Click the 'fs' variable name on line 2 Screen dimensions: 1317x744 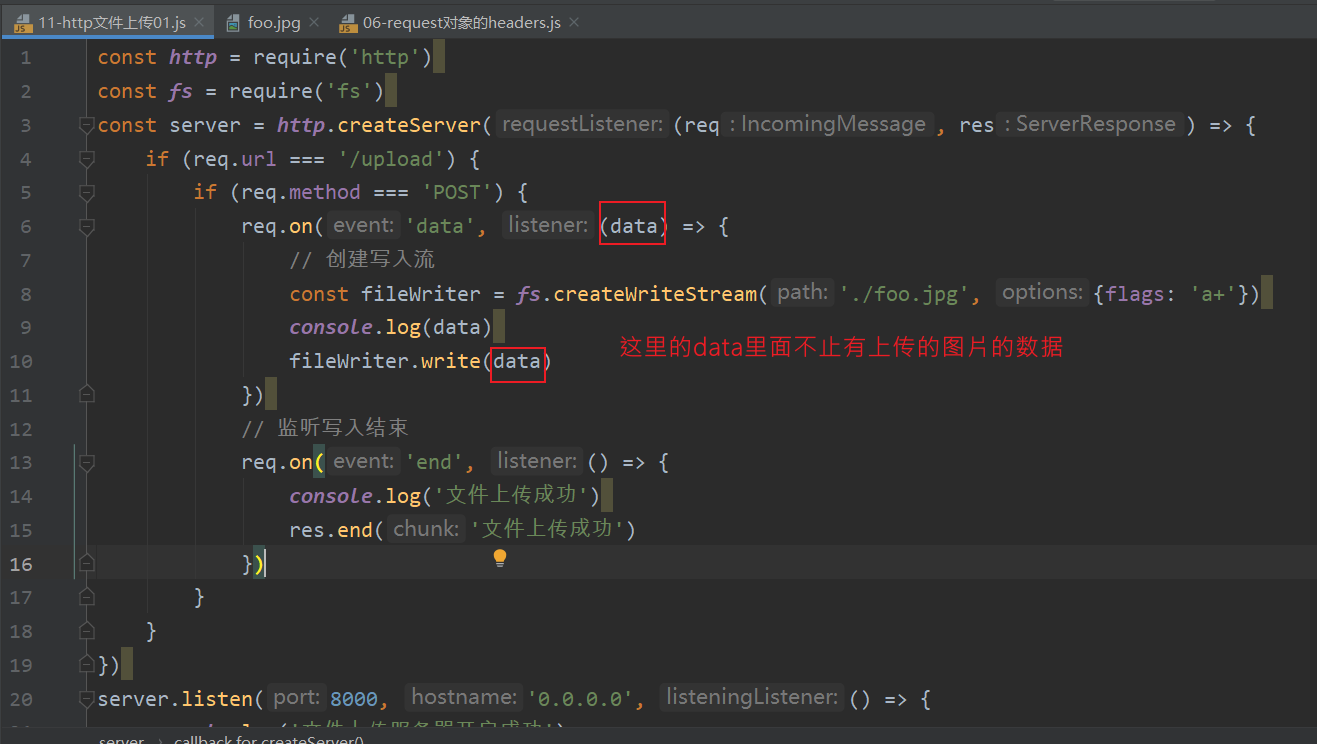coord(181,91)
